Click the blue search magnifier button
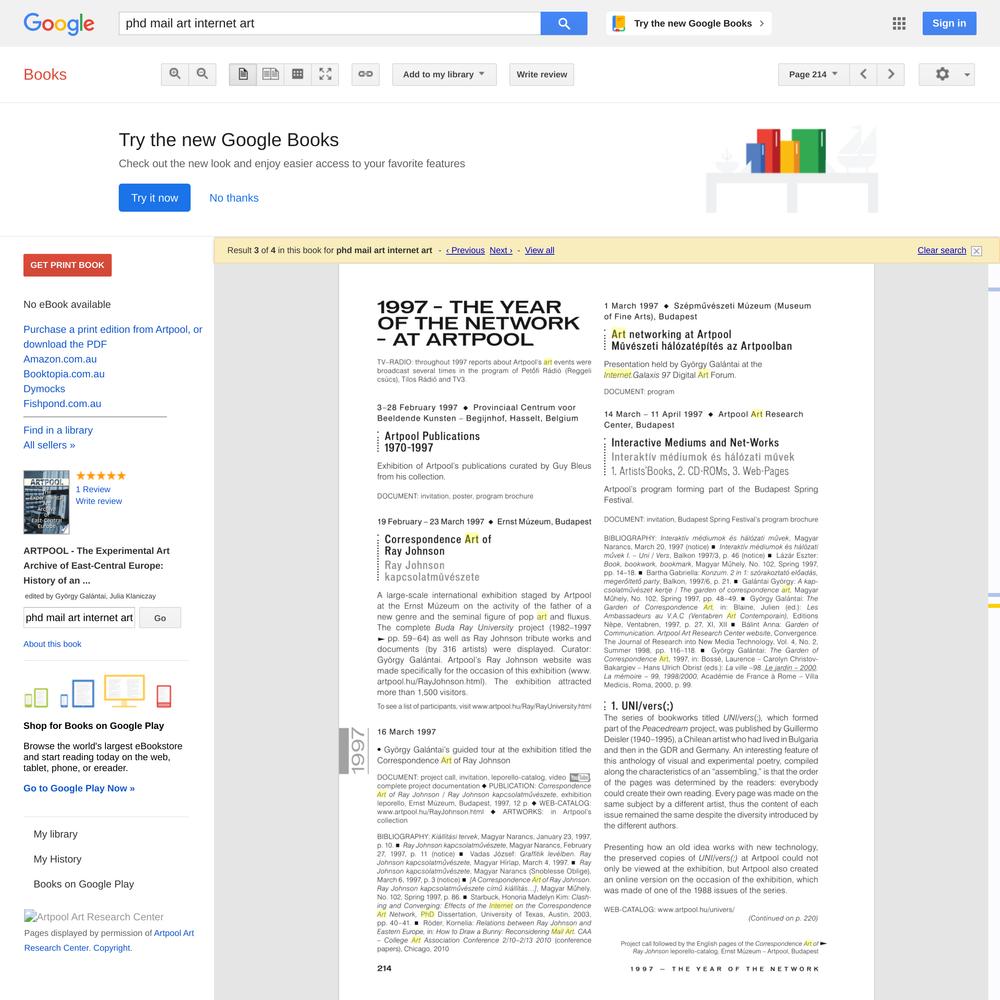The image size is (1000, 1000). 564,24
